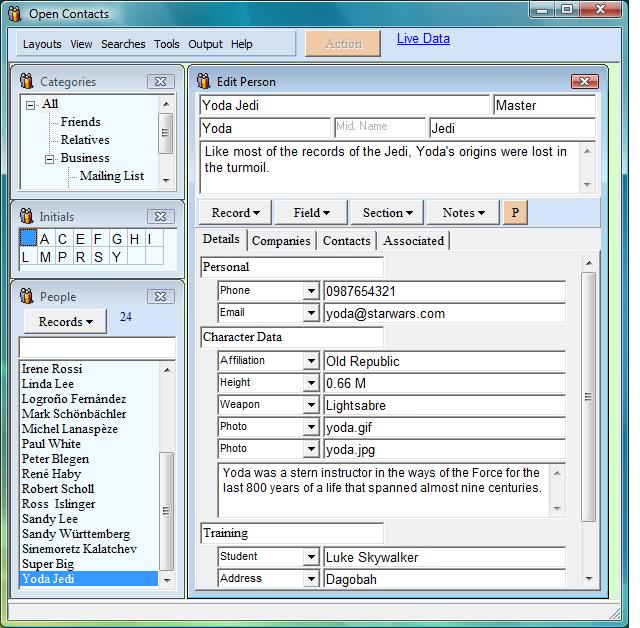Filter people by initial Y
640x628 pixels.
coord(116,257)
